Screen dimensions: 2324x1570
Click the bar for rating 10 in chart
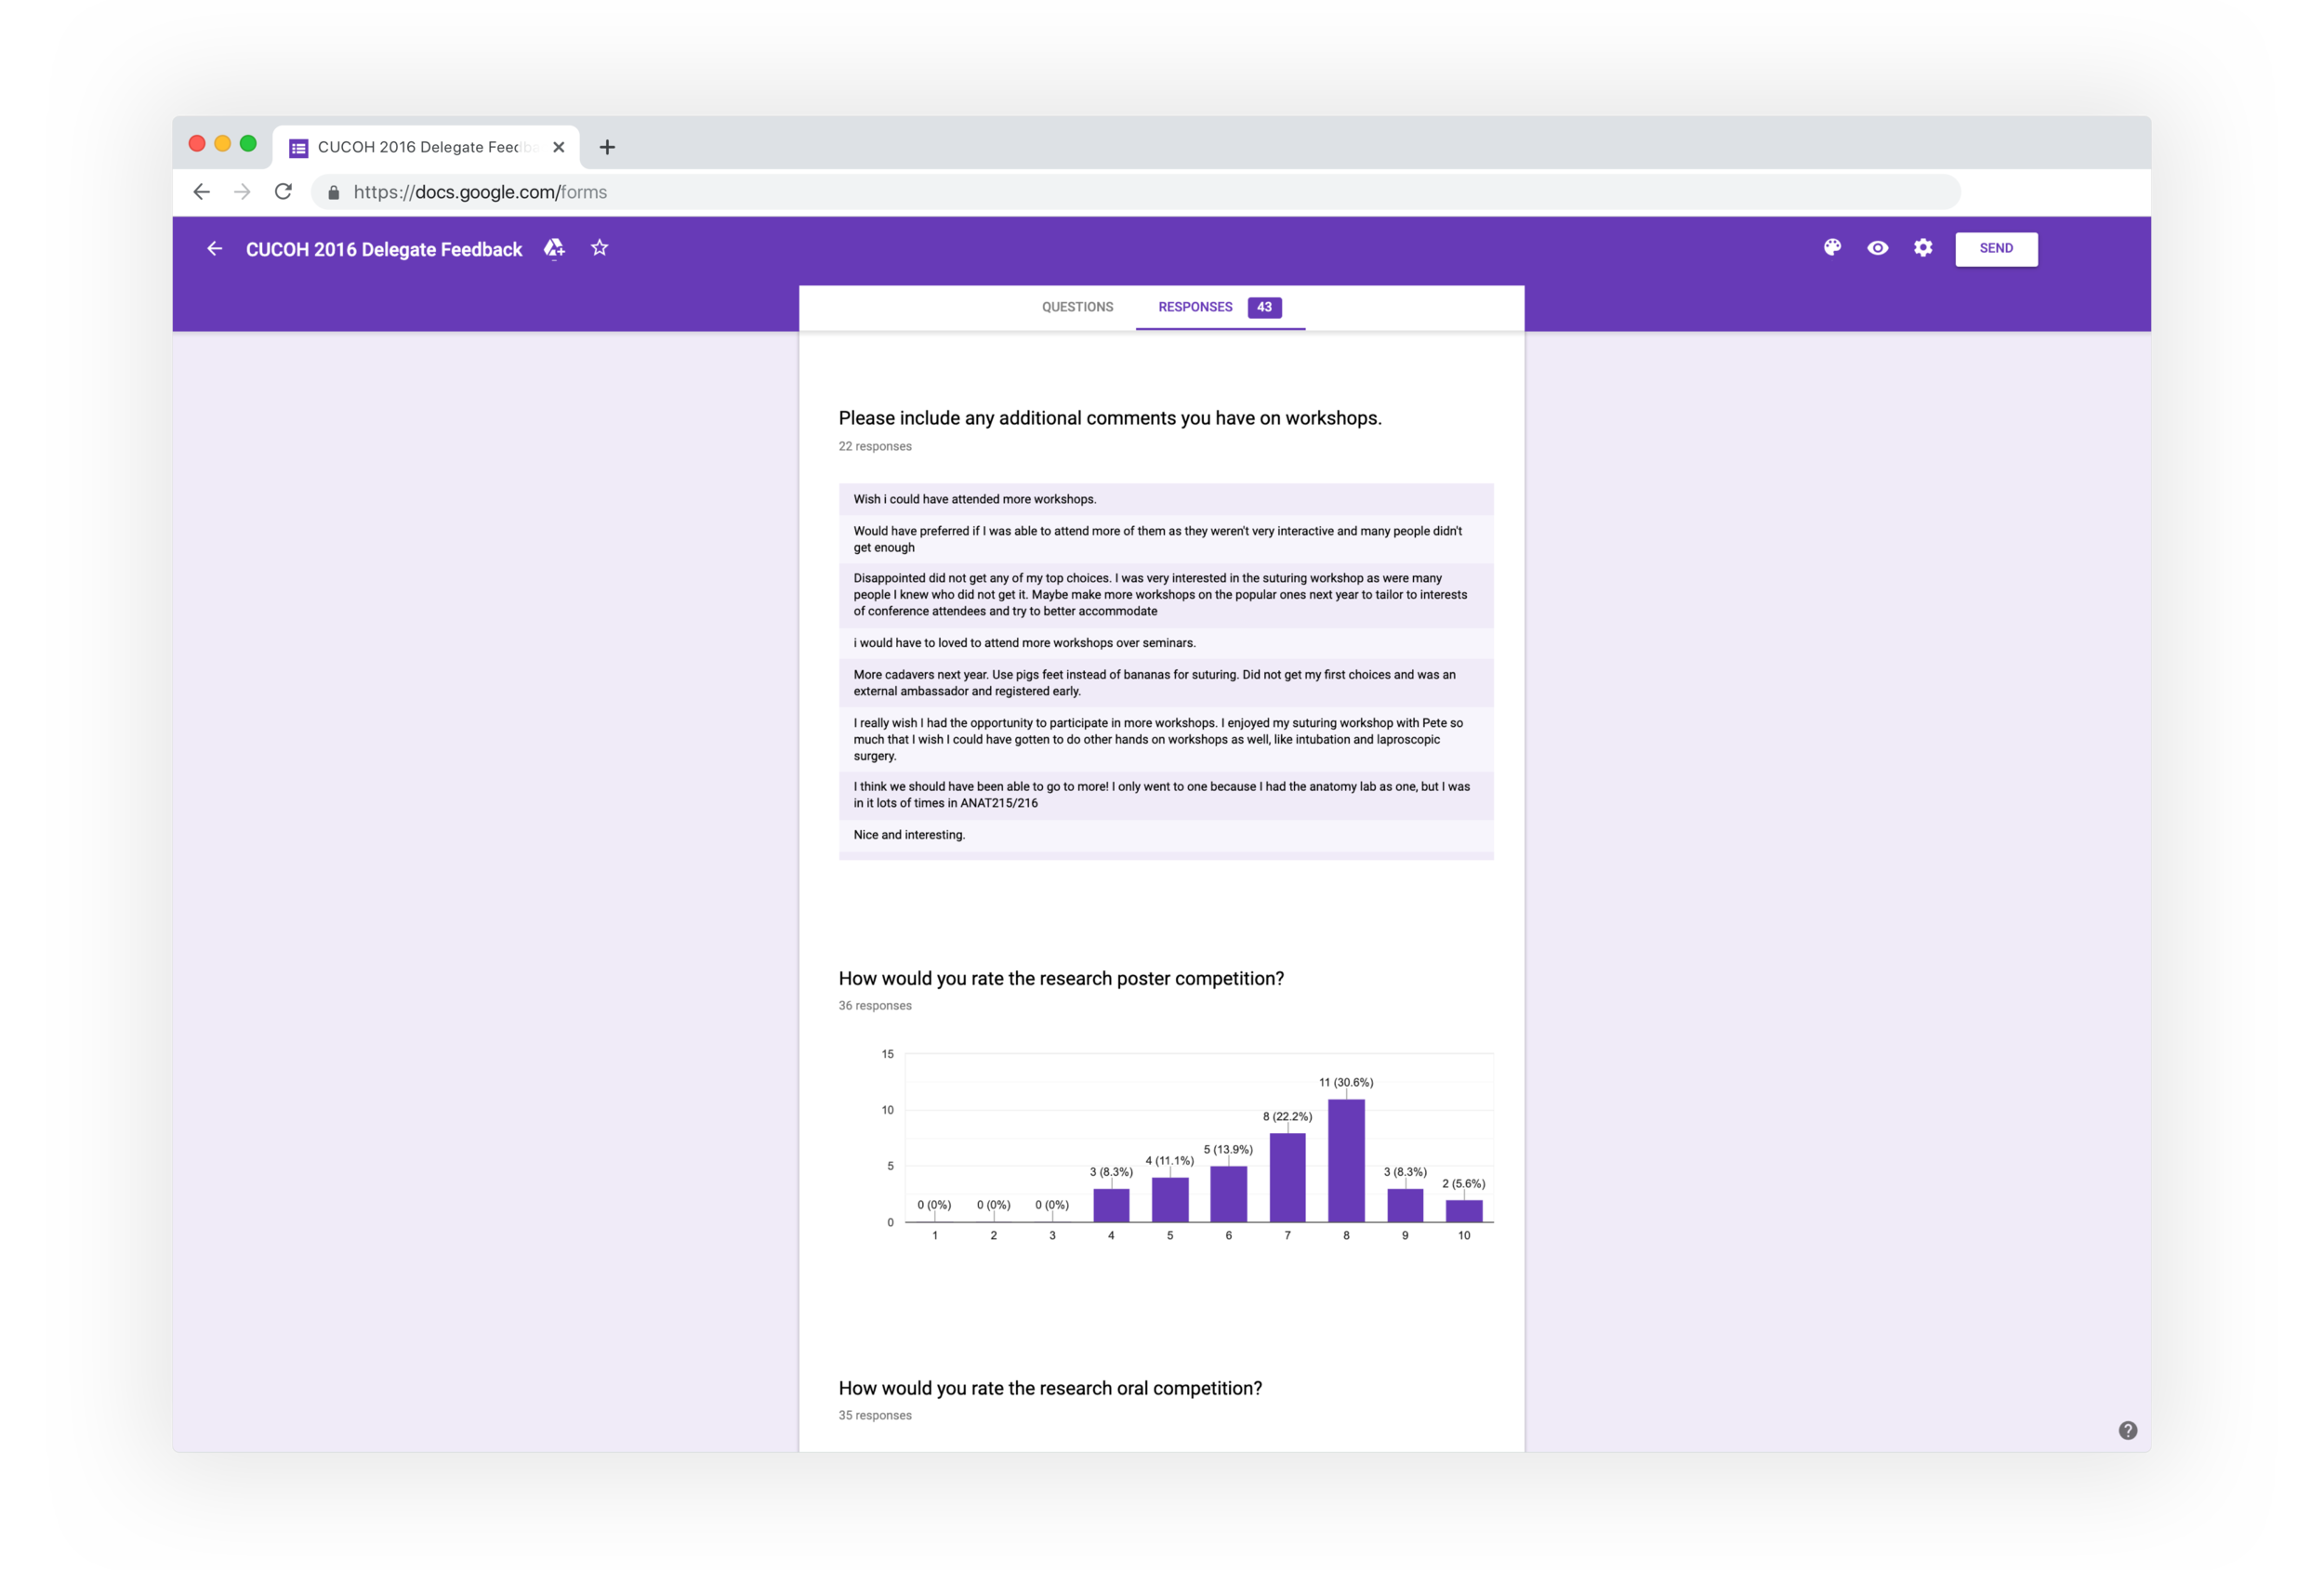coord(1464,1211)
